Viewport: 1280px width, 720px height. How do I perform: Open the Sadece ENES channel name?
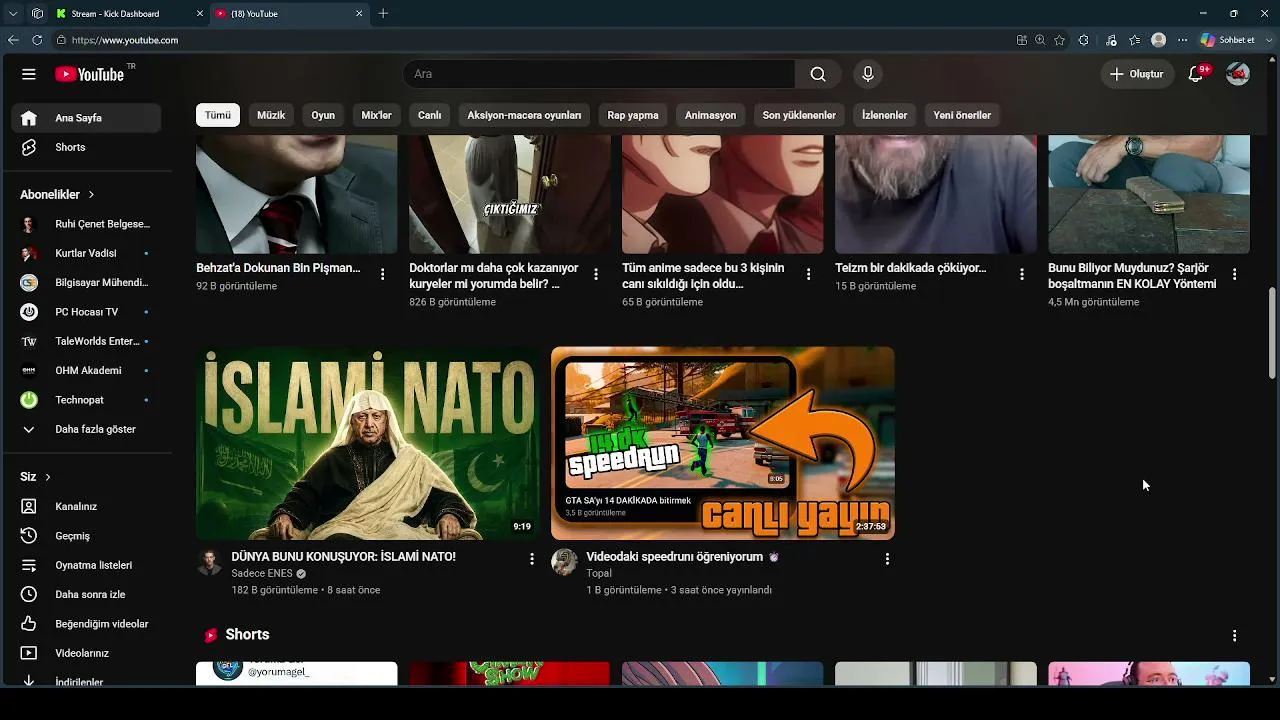[x=262, y=574]
